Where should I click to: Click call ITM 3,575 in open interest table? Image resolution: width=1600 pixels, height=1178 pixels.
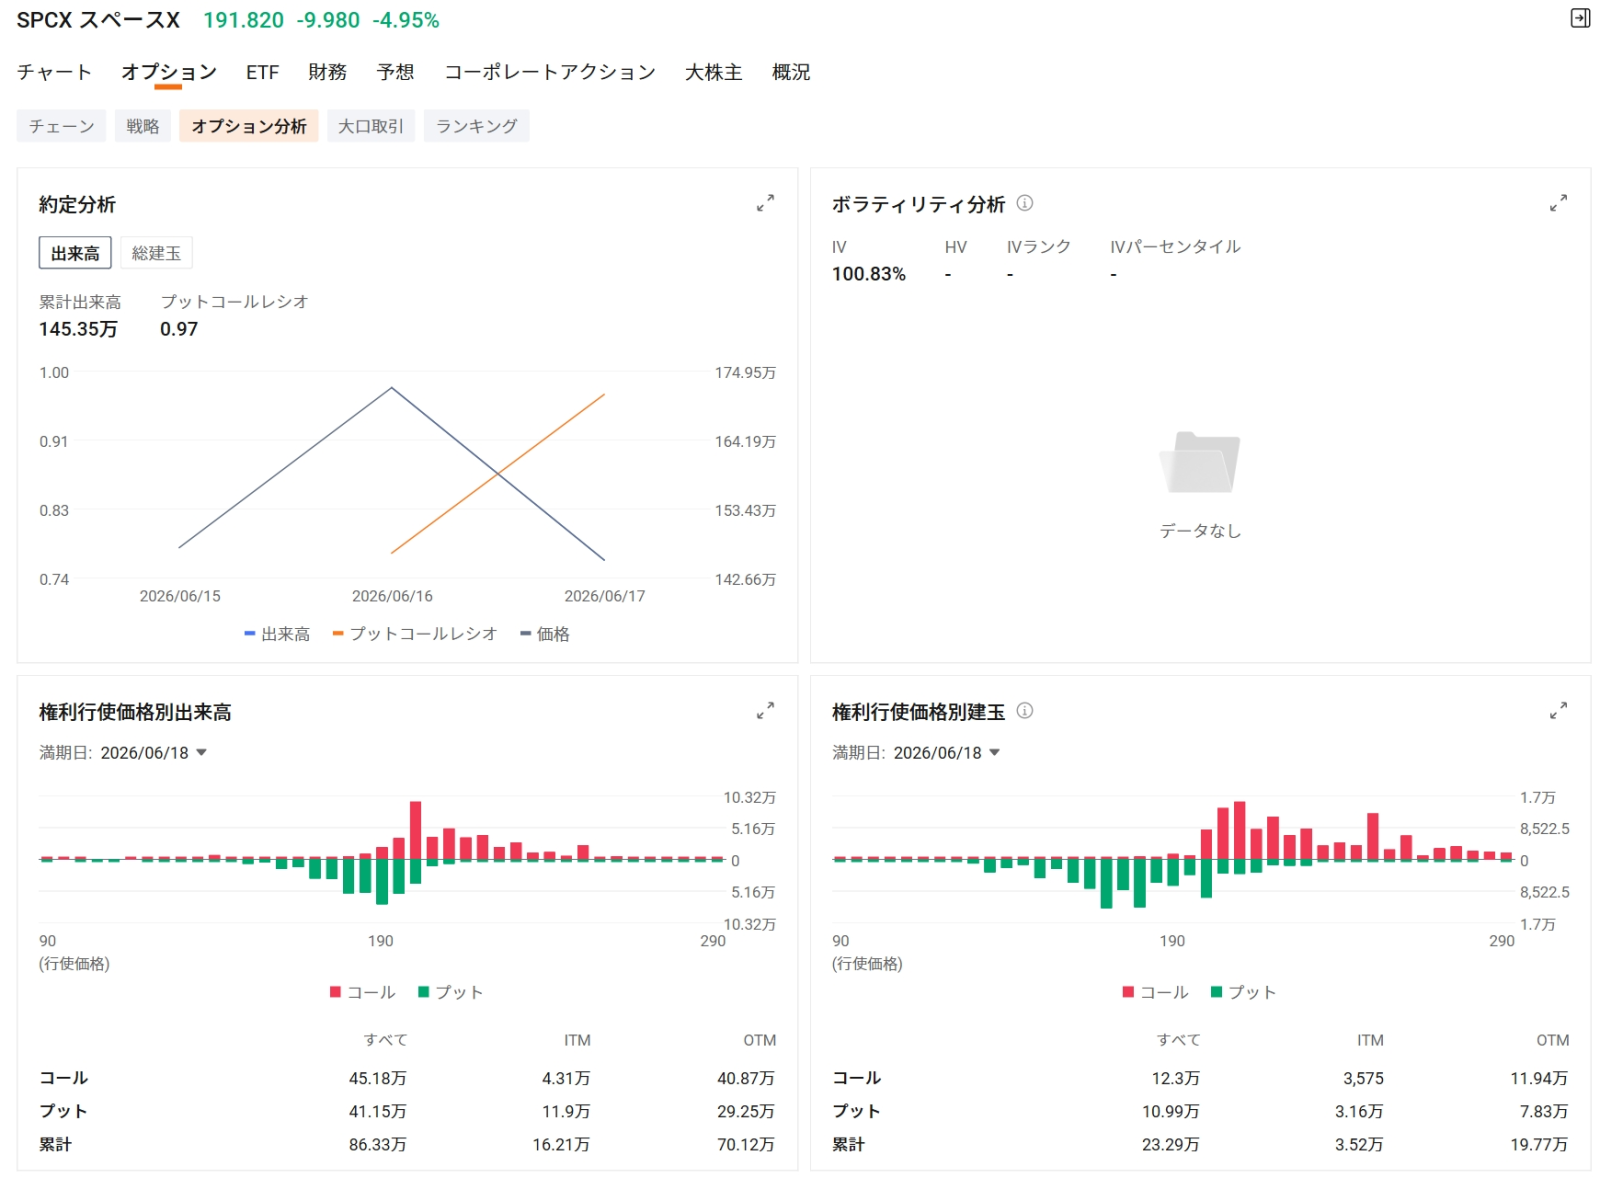click(1363, 1078)
